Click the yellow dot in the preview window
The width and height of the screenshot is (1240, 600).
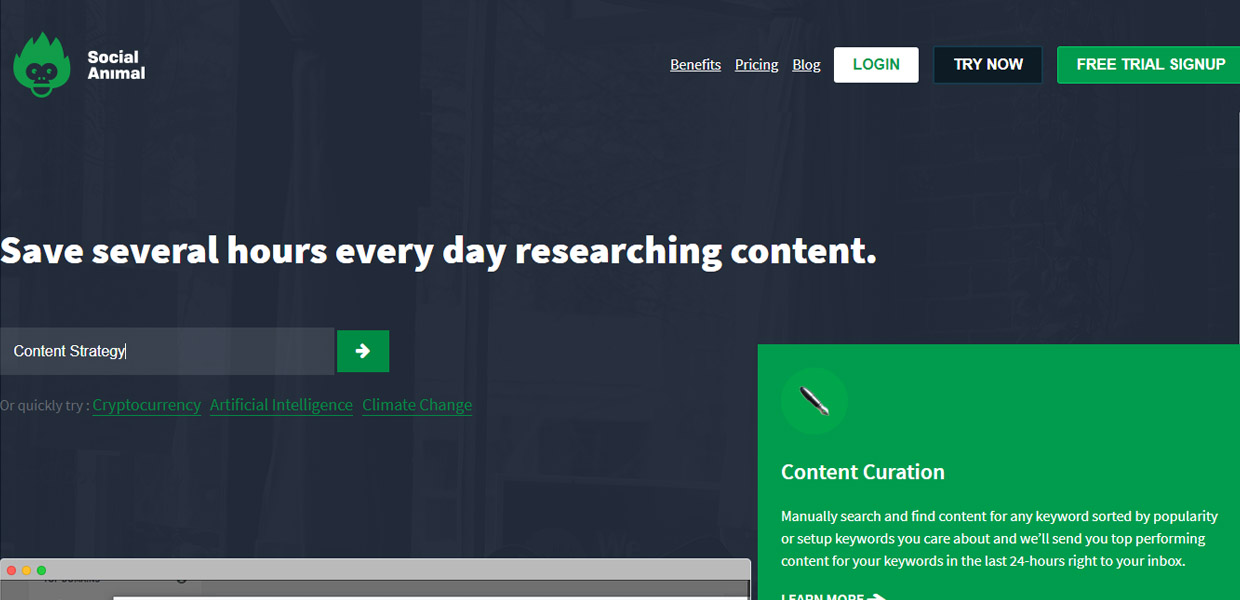pos(27,570)
